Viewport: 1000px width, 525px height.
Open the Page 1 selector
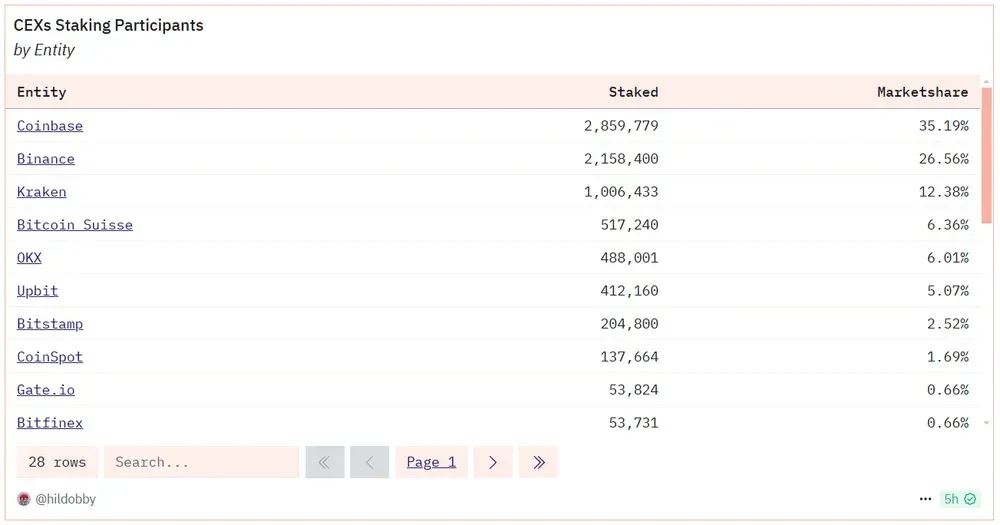431,462
